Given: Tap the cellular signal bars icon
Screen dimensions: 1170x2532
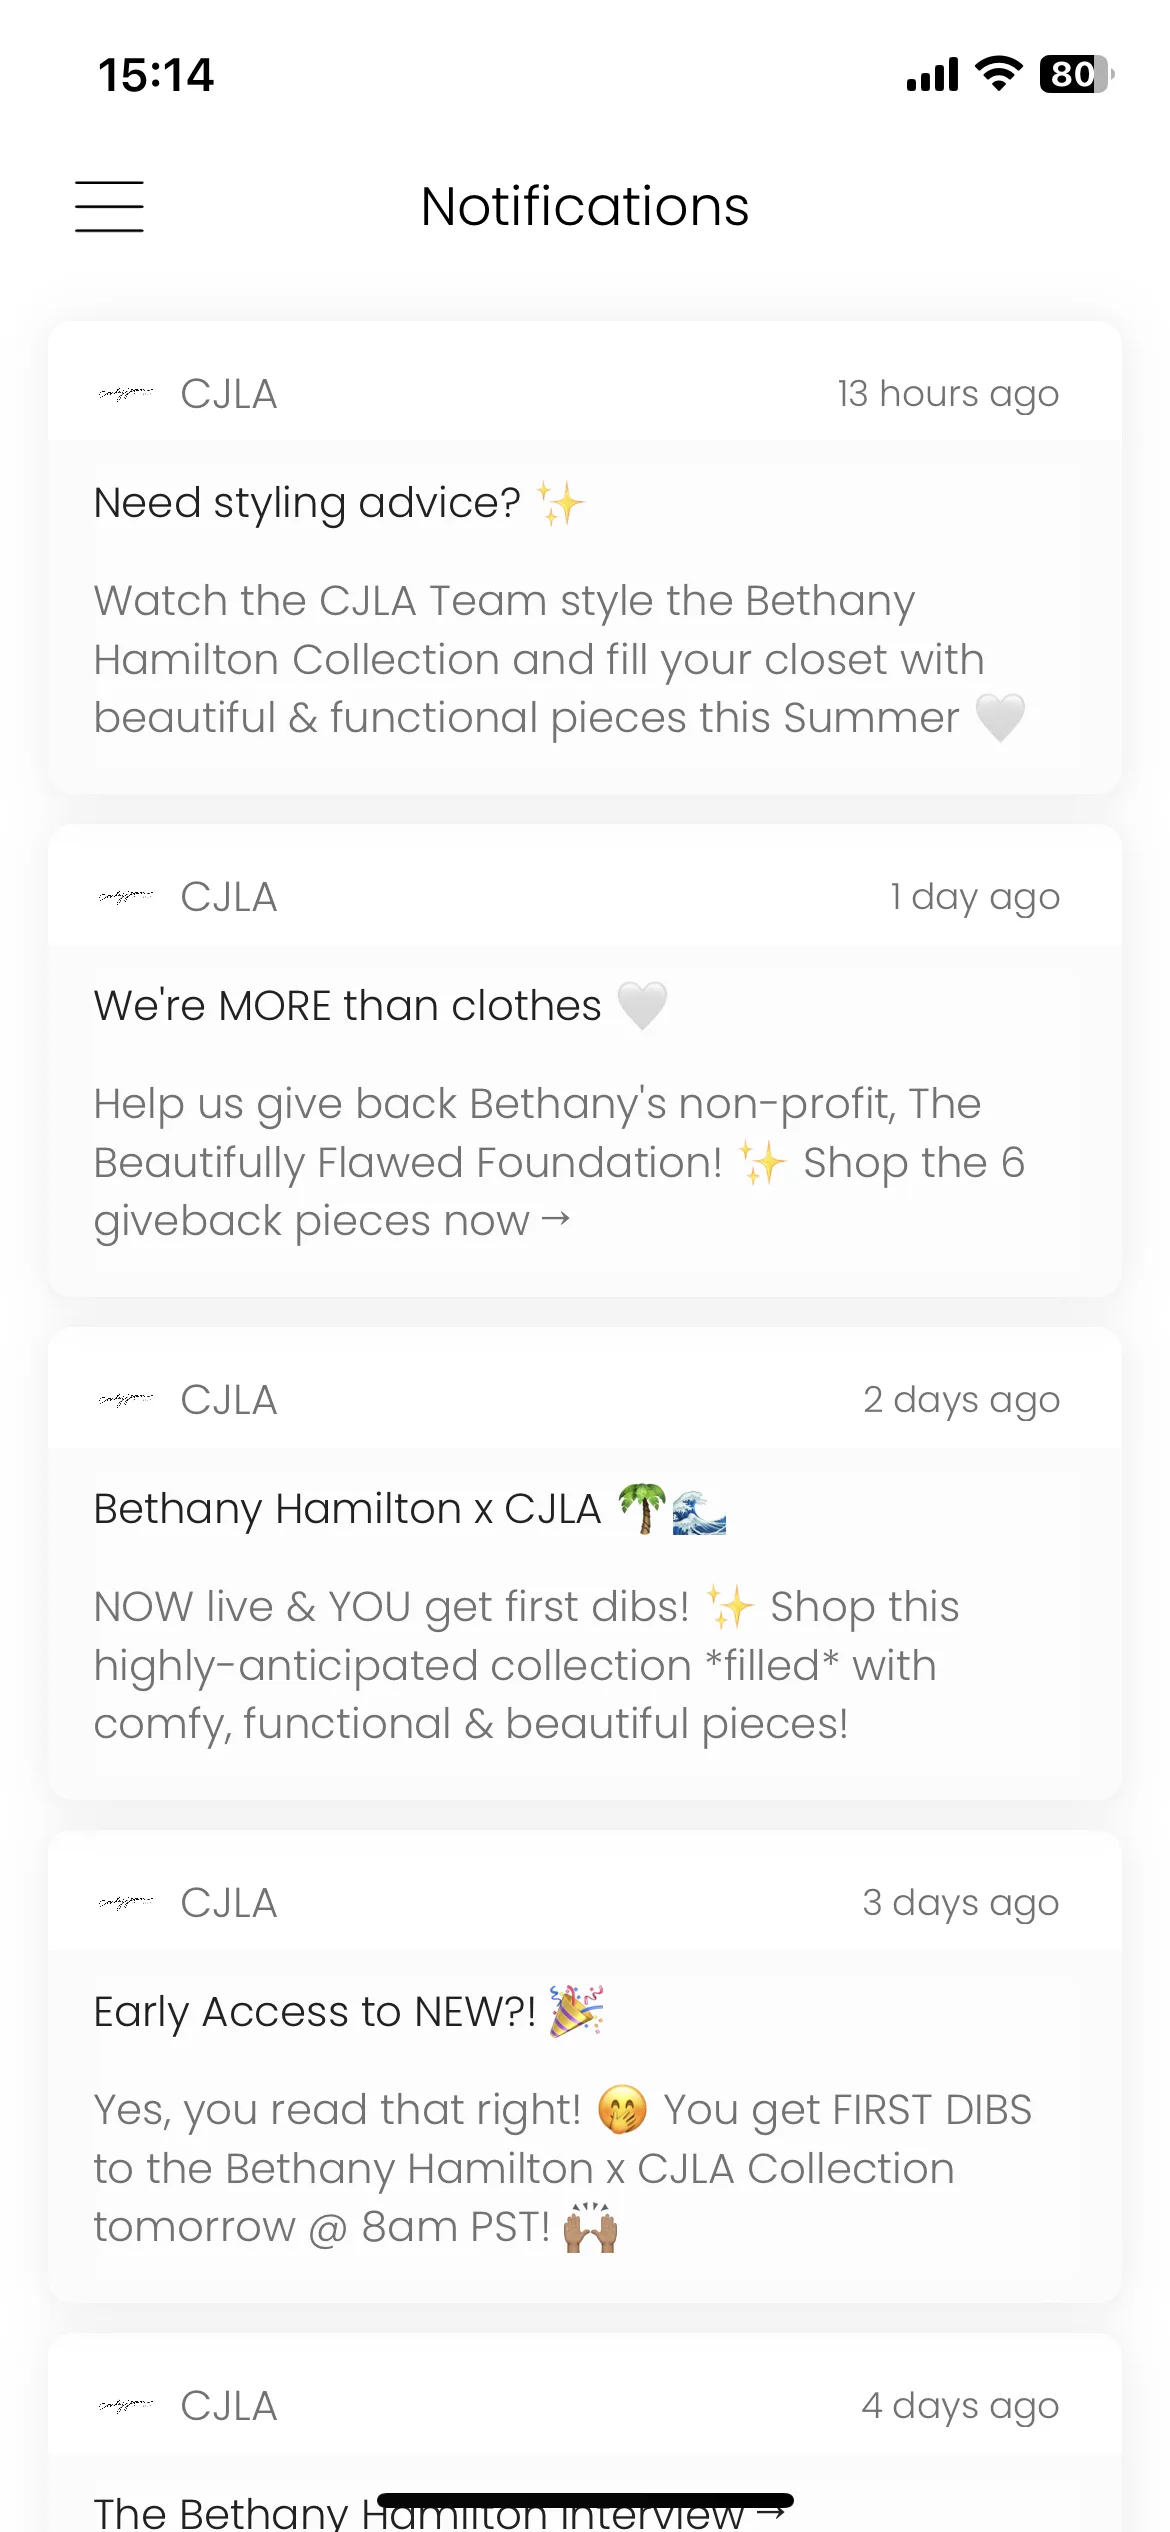Looking at the screenshot, I should pos(932,75).
